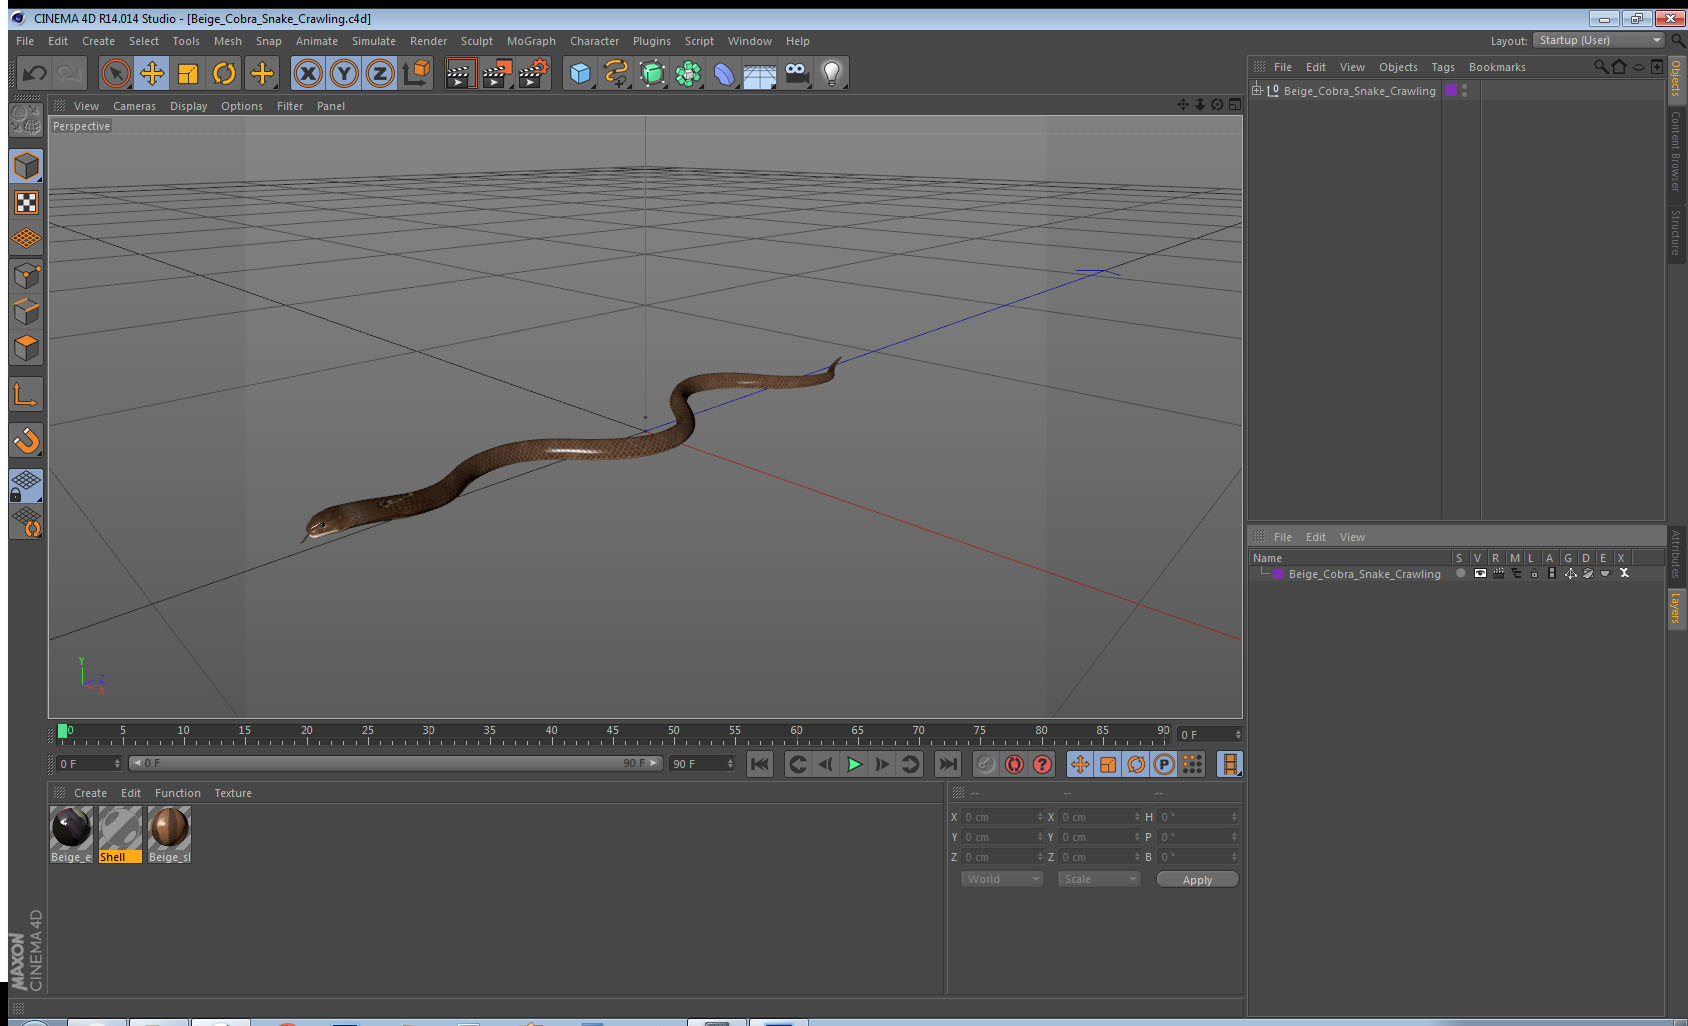The image size is (1688, 1026).
Task: Go to end of animation
Action: [x=947, y=764]
